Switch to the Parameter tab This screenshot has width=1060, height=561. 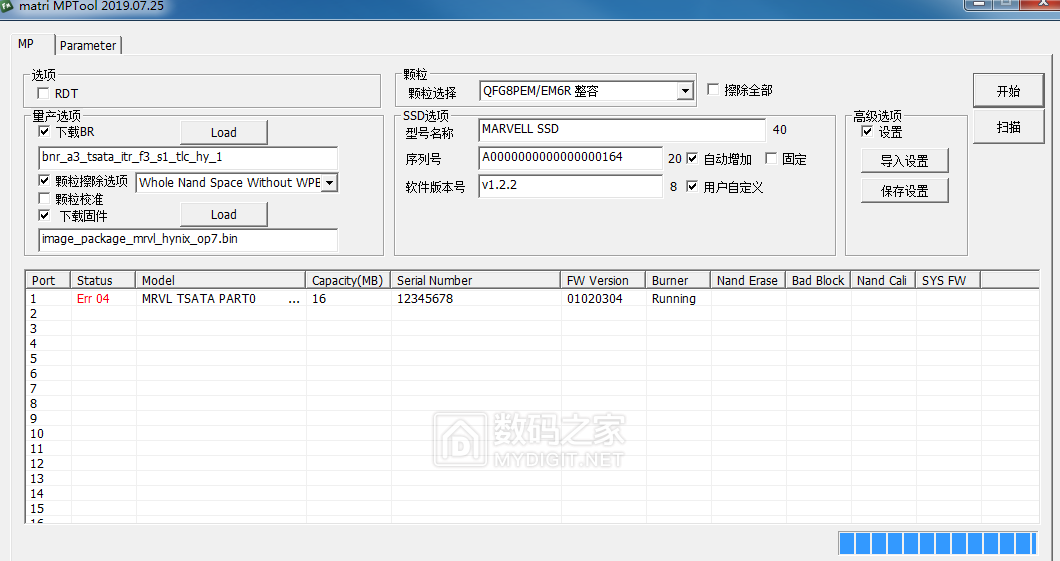click(88, 45)
